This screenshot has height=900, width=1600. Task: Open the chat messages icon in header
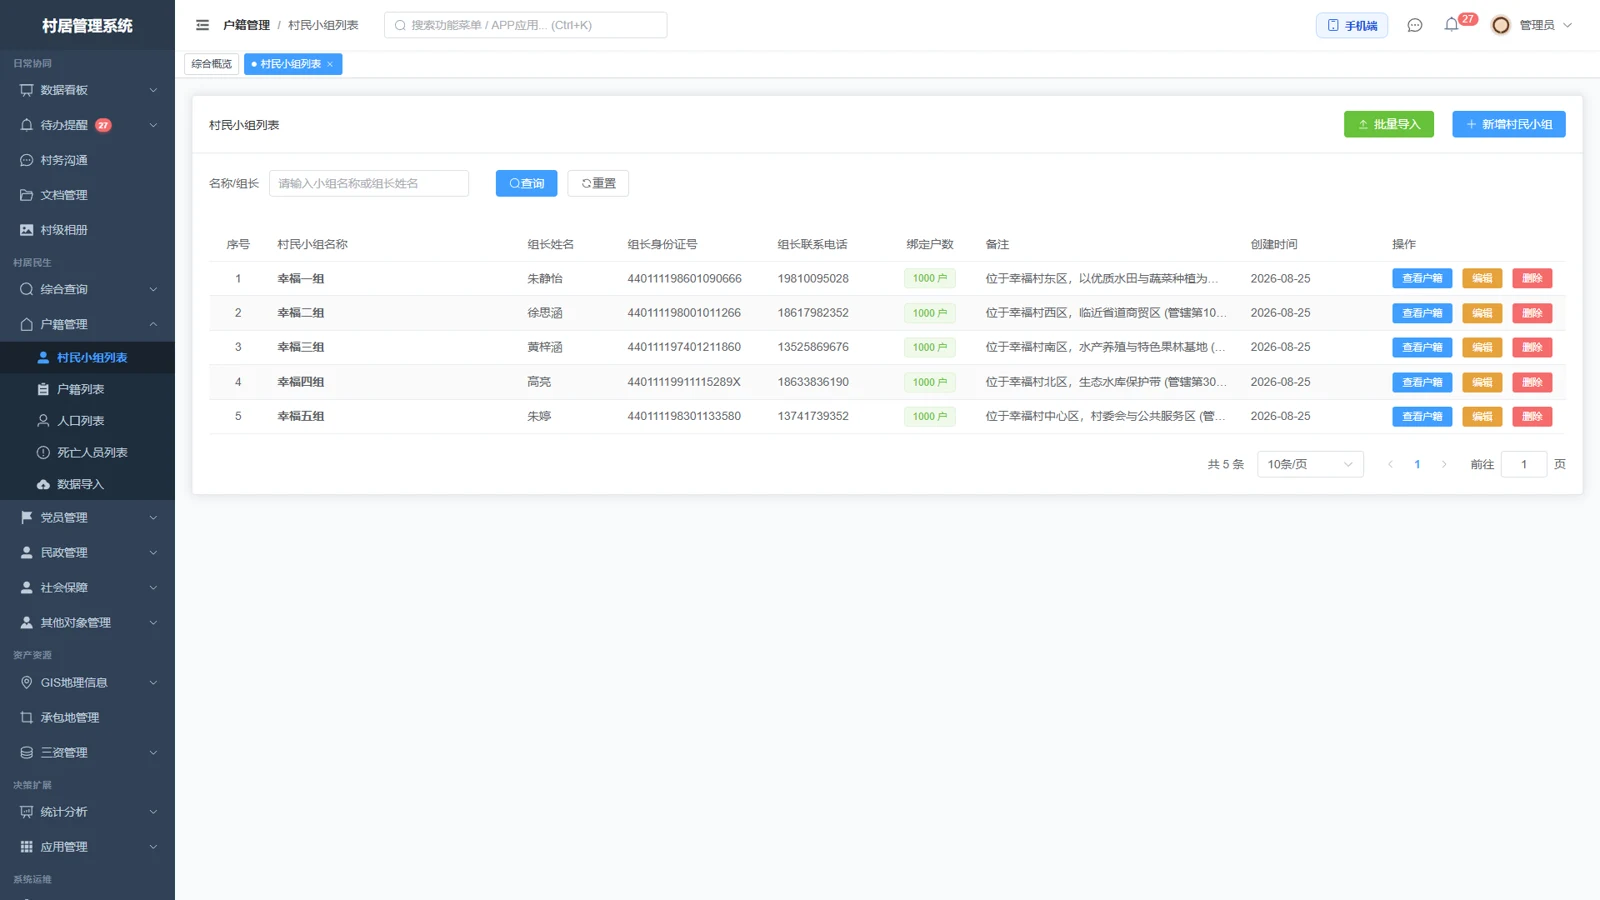click(x=1415, y=25)
